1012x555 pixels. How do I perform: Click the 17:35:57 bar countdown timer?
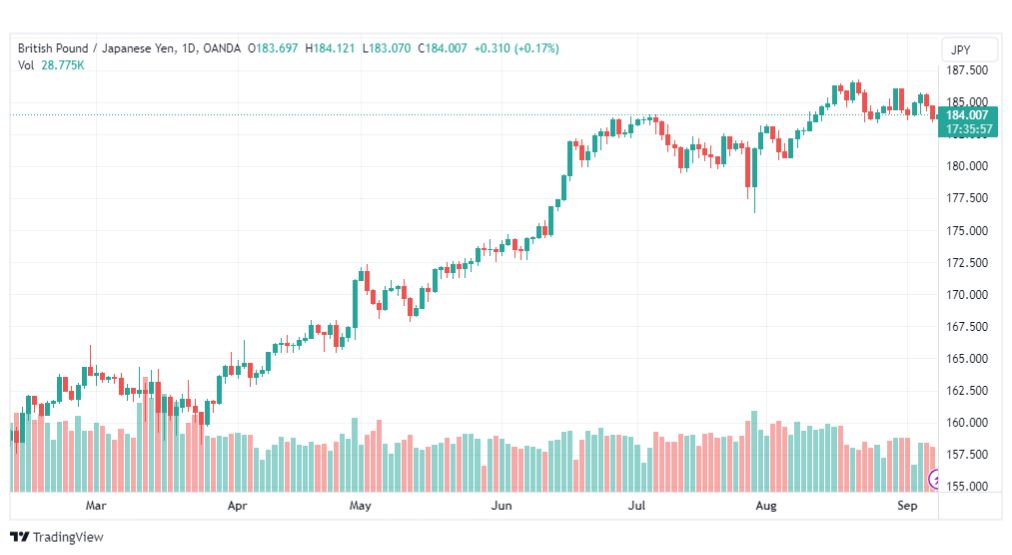[967, 129]
